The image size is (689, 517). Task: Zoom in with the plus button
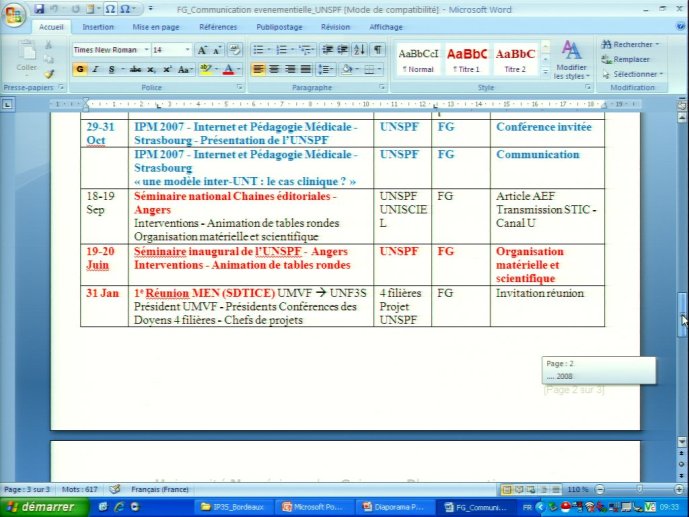[679, 489]
